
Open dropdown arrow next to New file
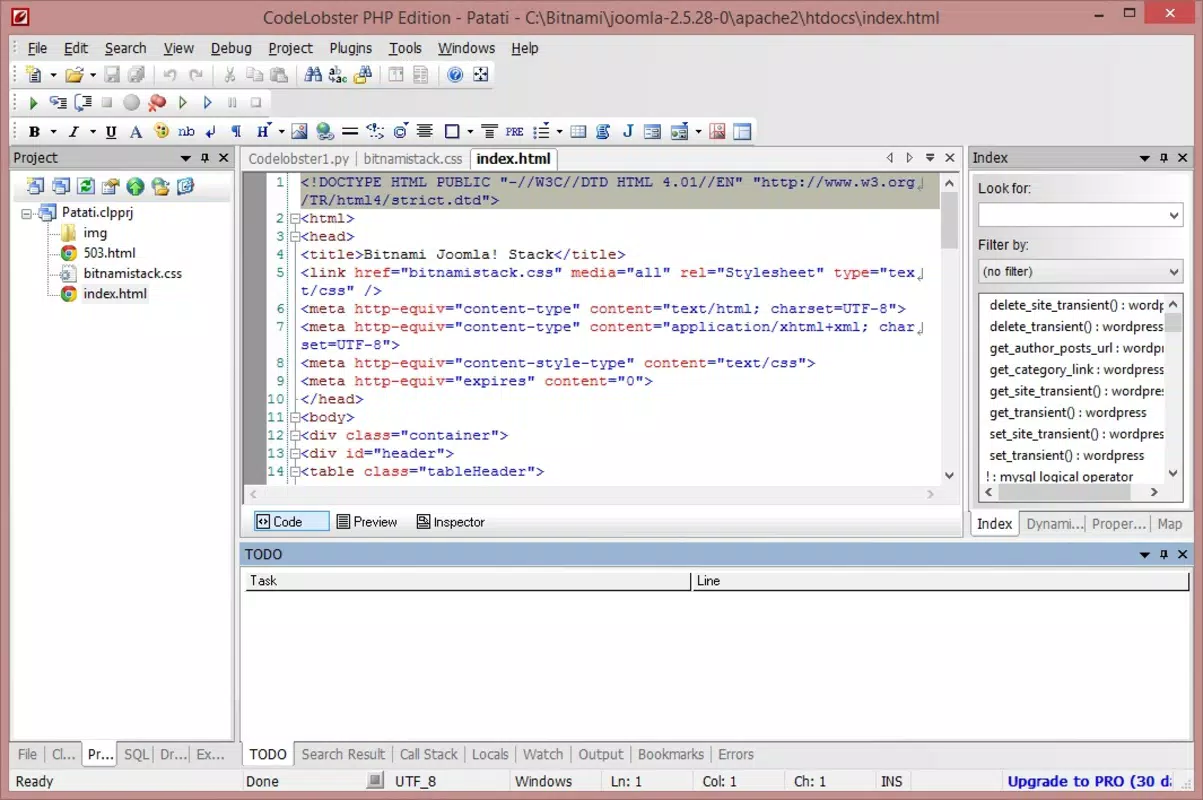53,75
